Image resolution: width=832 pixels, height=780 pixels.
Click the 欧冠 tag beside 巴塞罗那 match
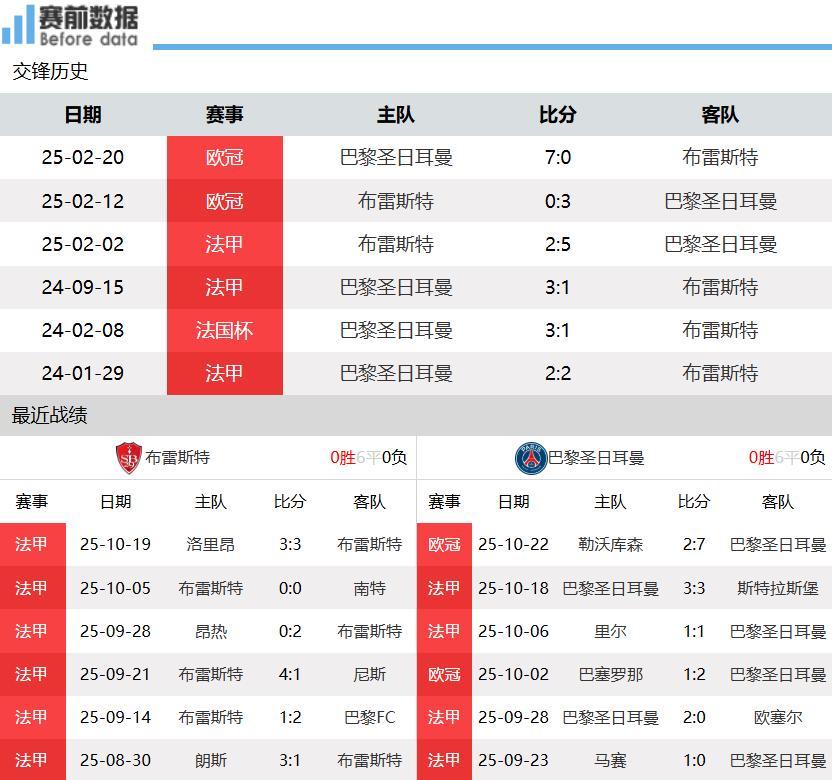coord(444,674)
